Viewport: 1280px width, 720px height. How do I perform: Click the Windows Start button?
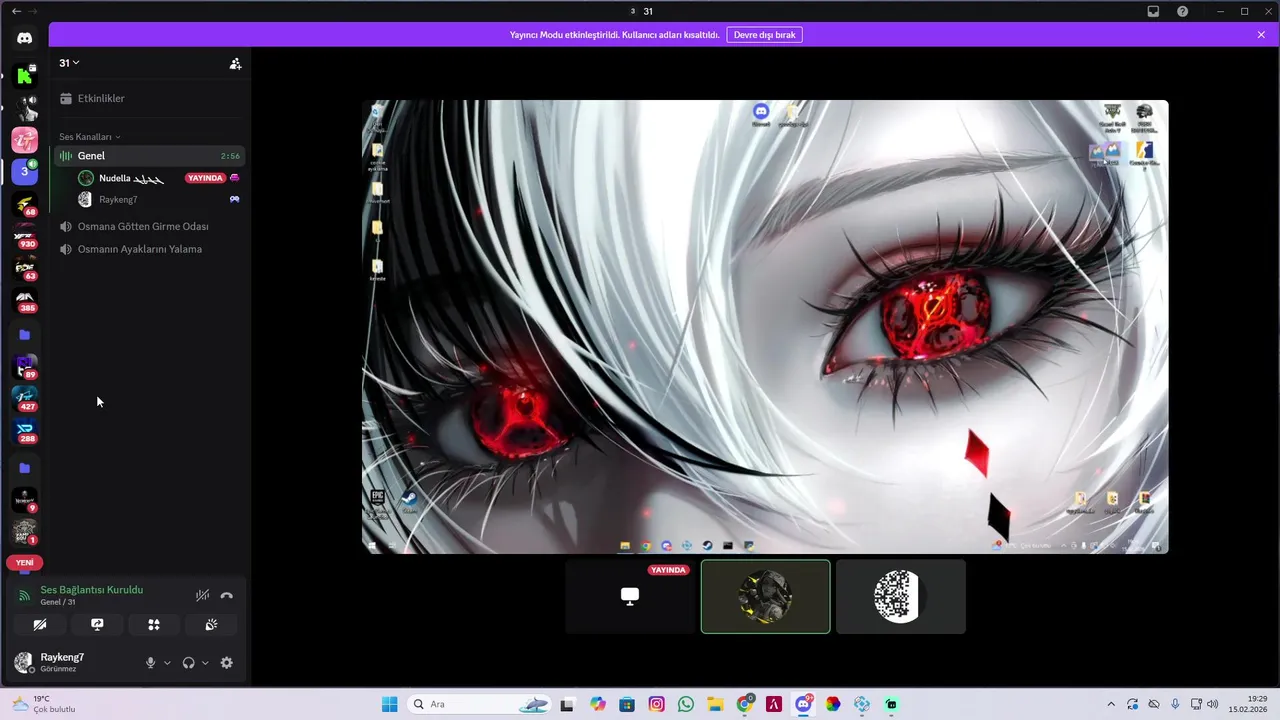[x=389, y=704]
